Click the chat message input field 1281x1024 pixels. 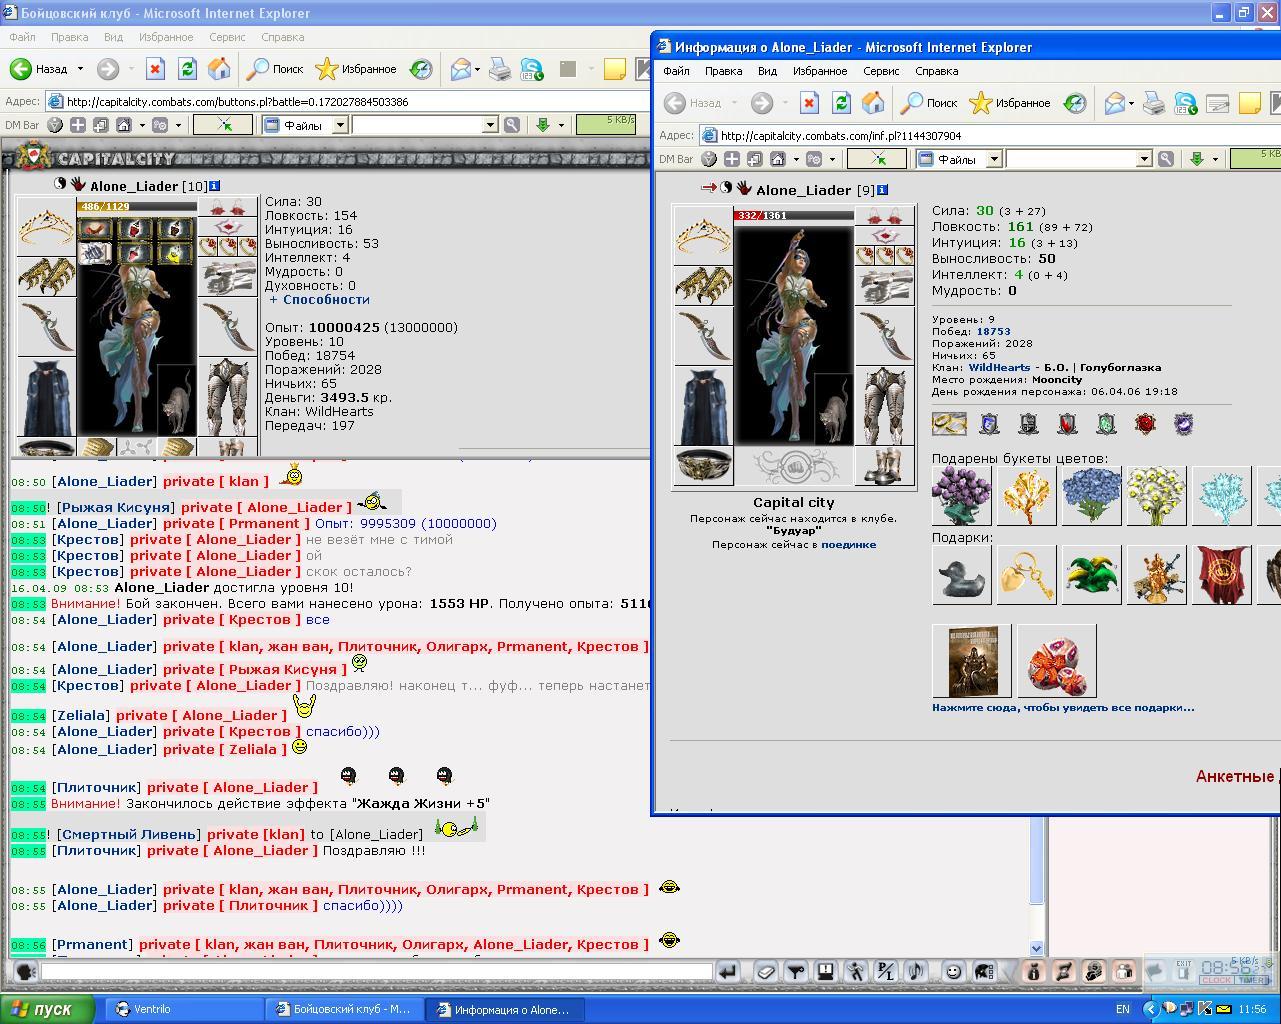pos(377,971)
